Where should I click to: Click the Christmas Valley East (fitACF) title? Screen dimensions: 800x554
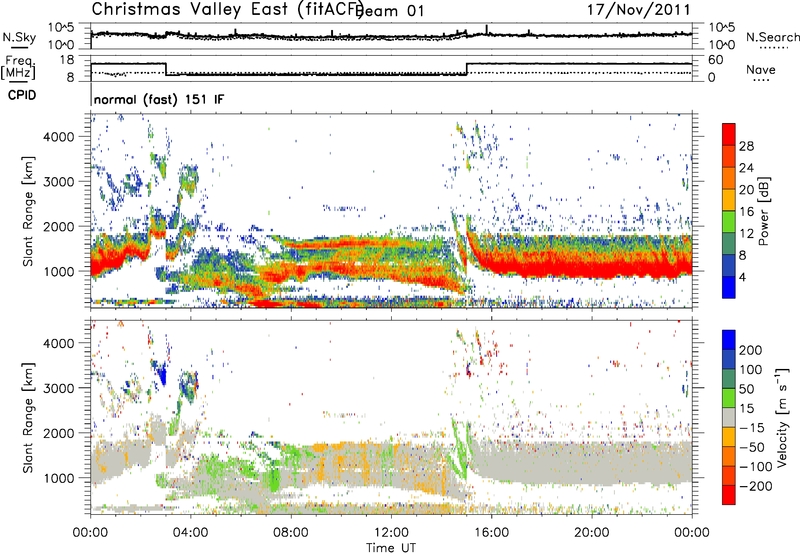click(227, 9)
